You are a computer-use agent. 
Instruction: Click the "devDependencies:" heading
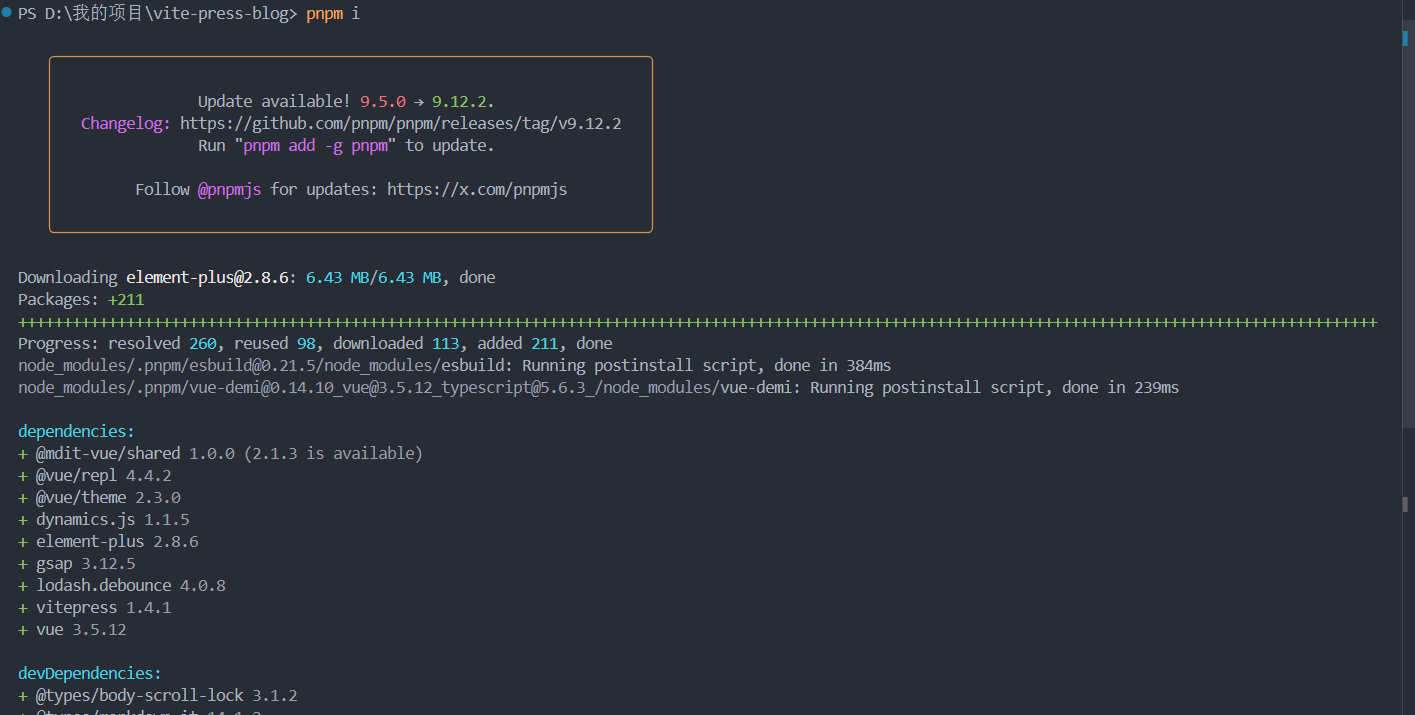tap(90, 673)
